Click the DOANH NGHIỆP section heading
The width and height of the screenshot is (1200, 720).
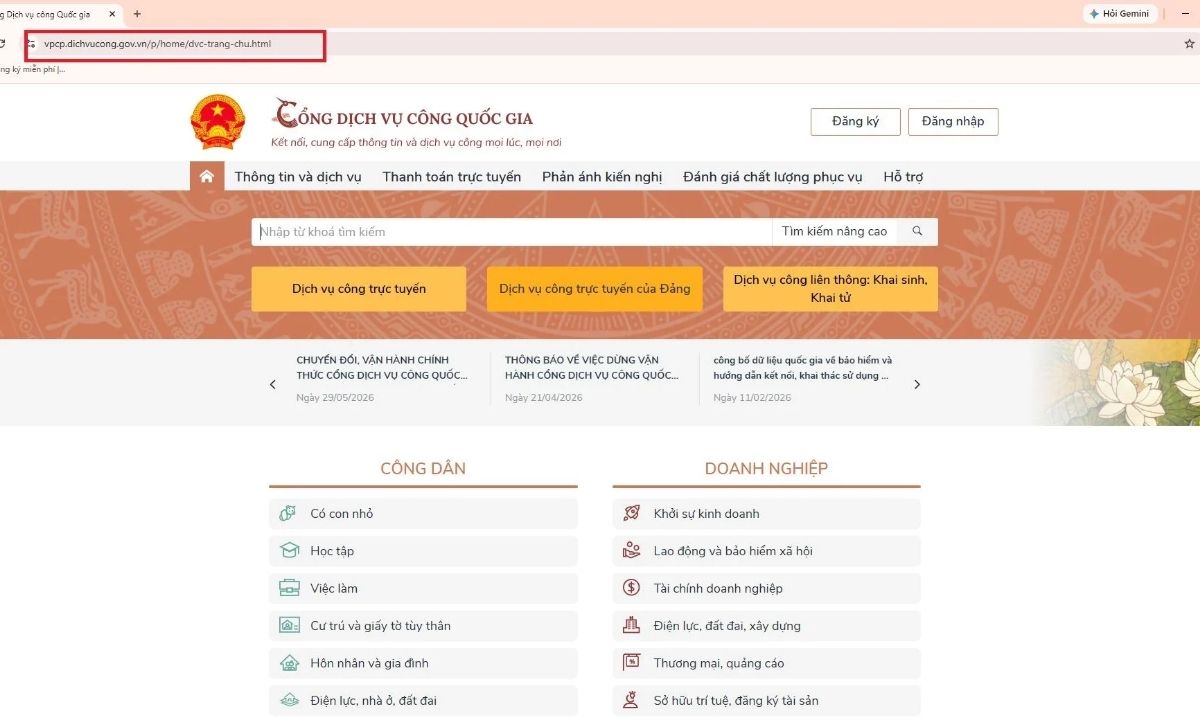[x=766, y=468]
